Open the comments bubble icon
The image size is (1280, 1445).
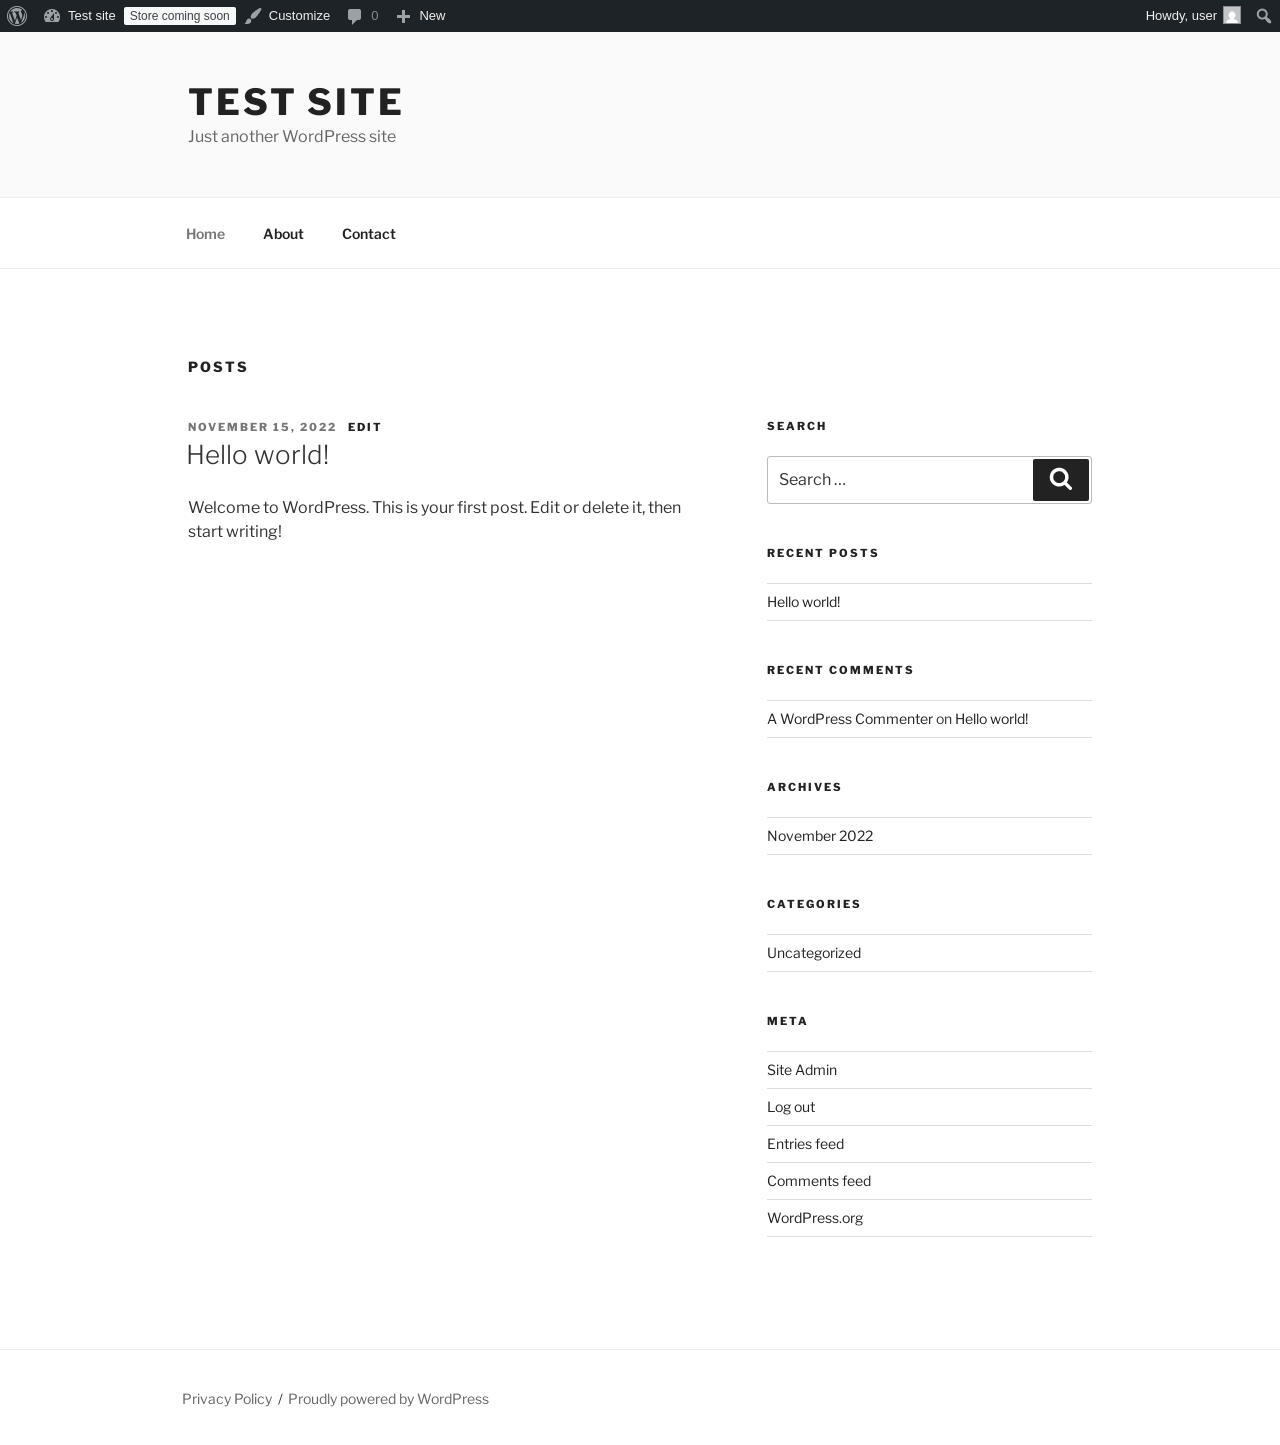coord(354,16)
